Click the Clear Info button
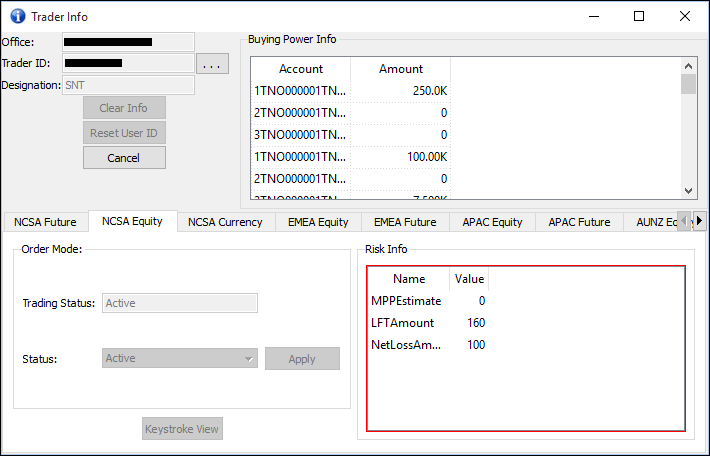 point(124,108)
